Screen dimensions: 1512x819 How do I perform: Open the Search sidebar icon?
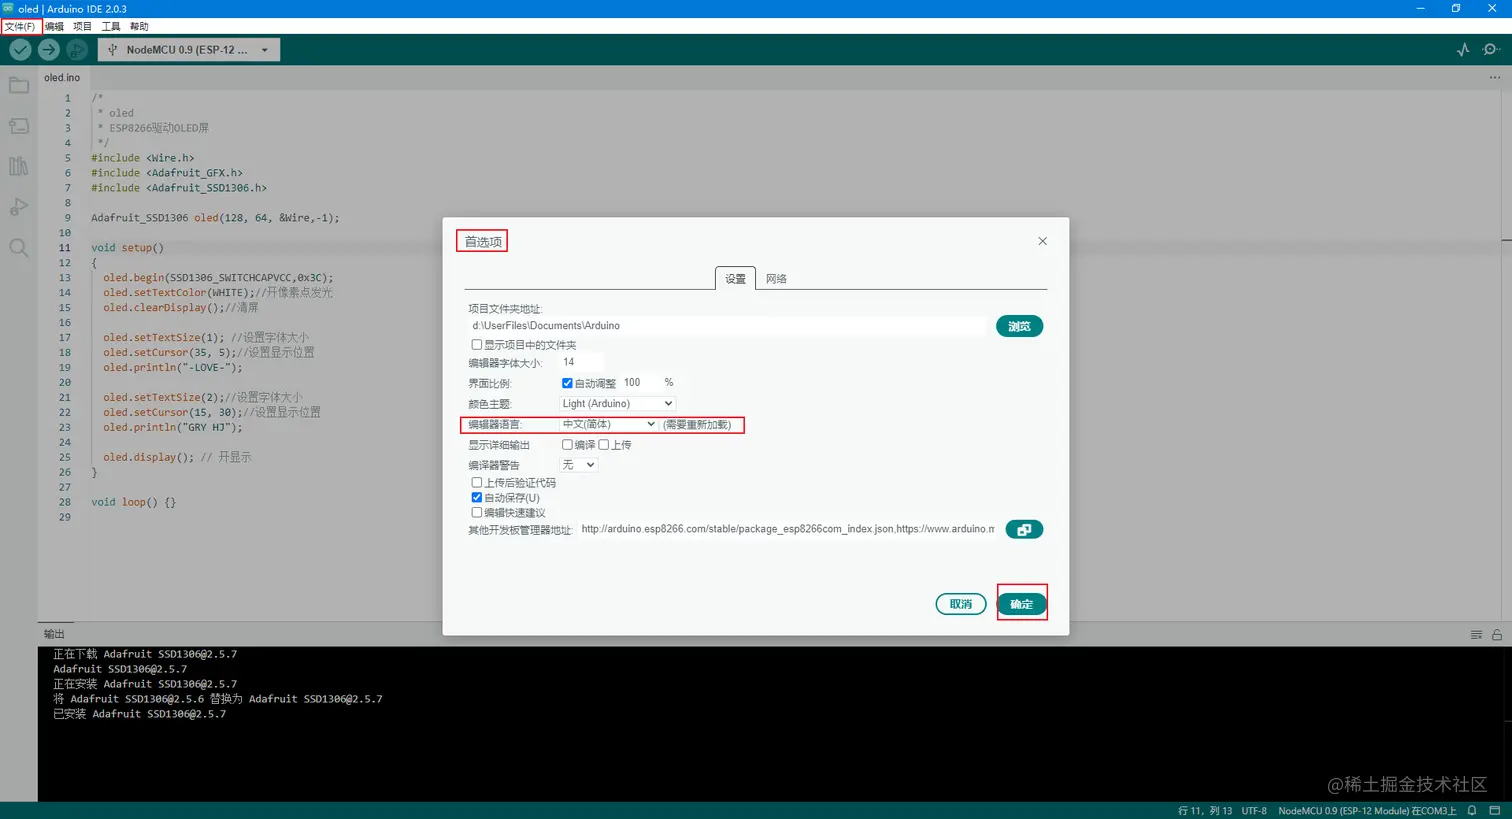click(x=19, y=247)
